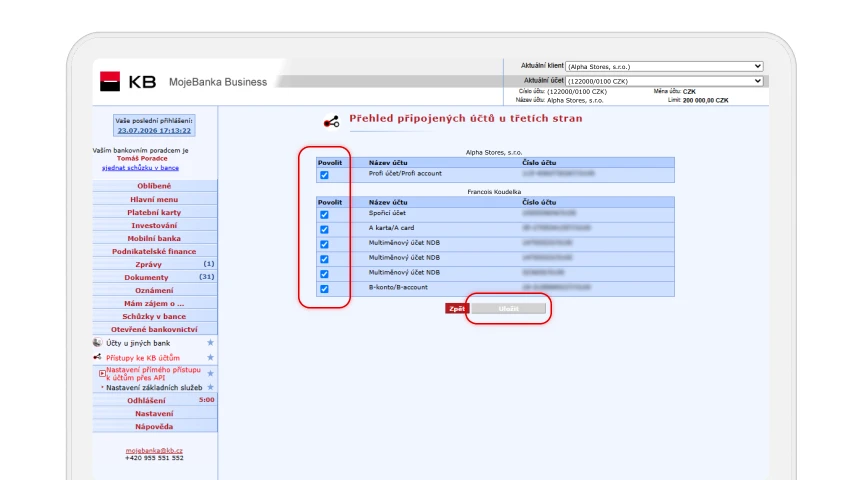The image size is (864, 480).
Task: Toggle the third Multiměnový účet NDB checkbox
Action: click(324, 274)
